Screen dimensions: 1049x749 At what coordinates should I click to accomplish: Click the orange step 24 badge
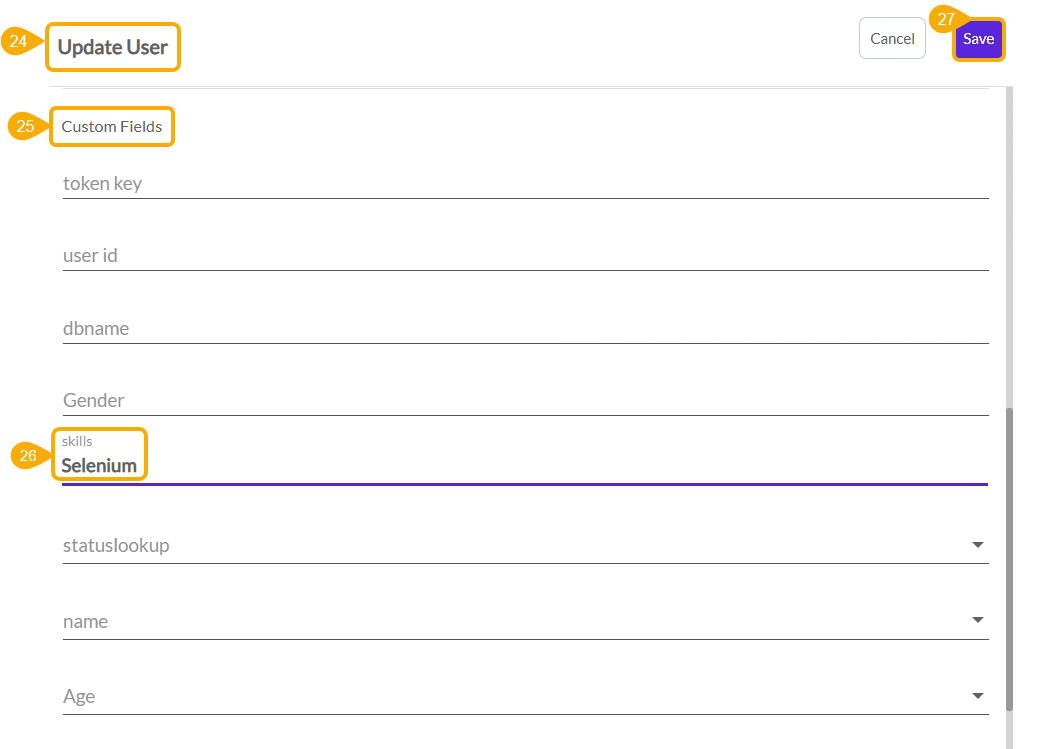(x=19, y=42)
